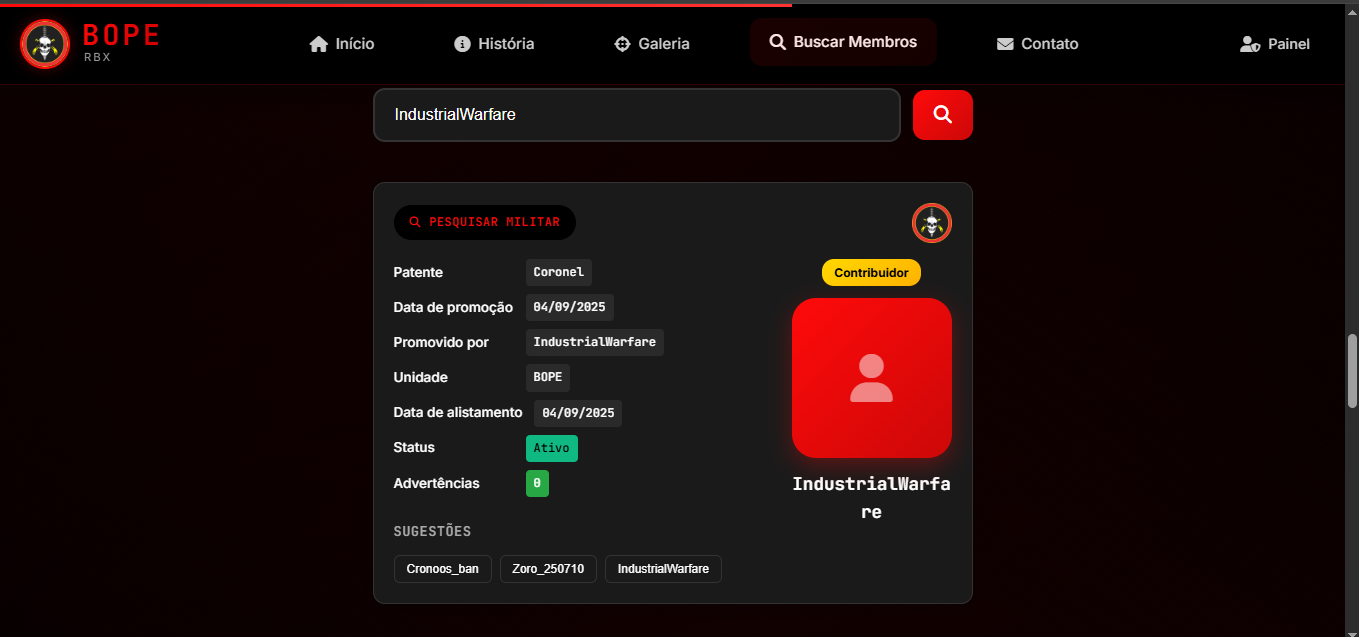Click the member search input field

(637, 115)
